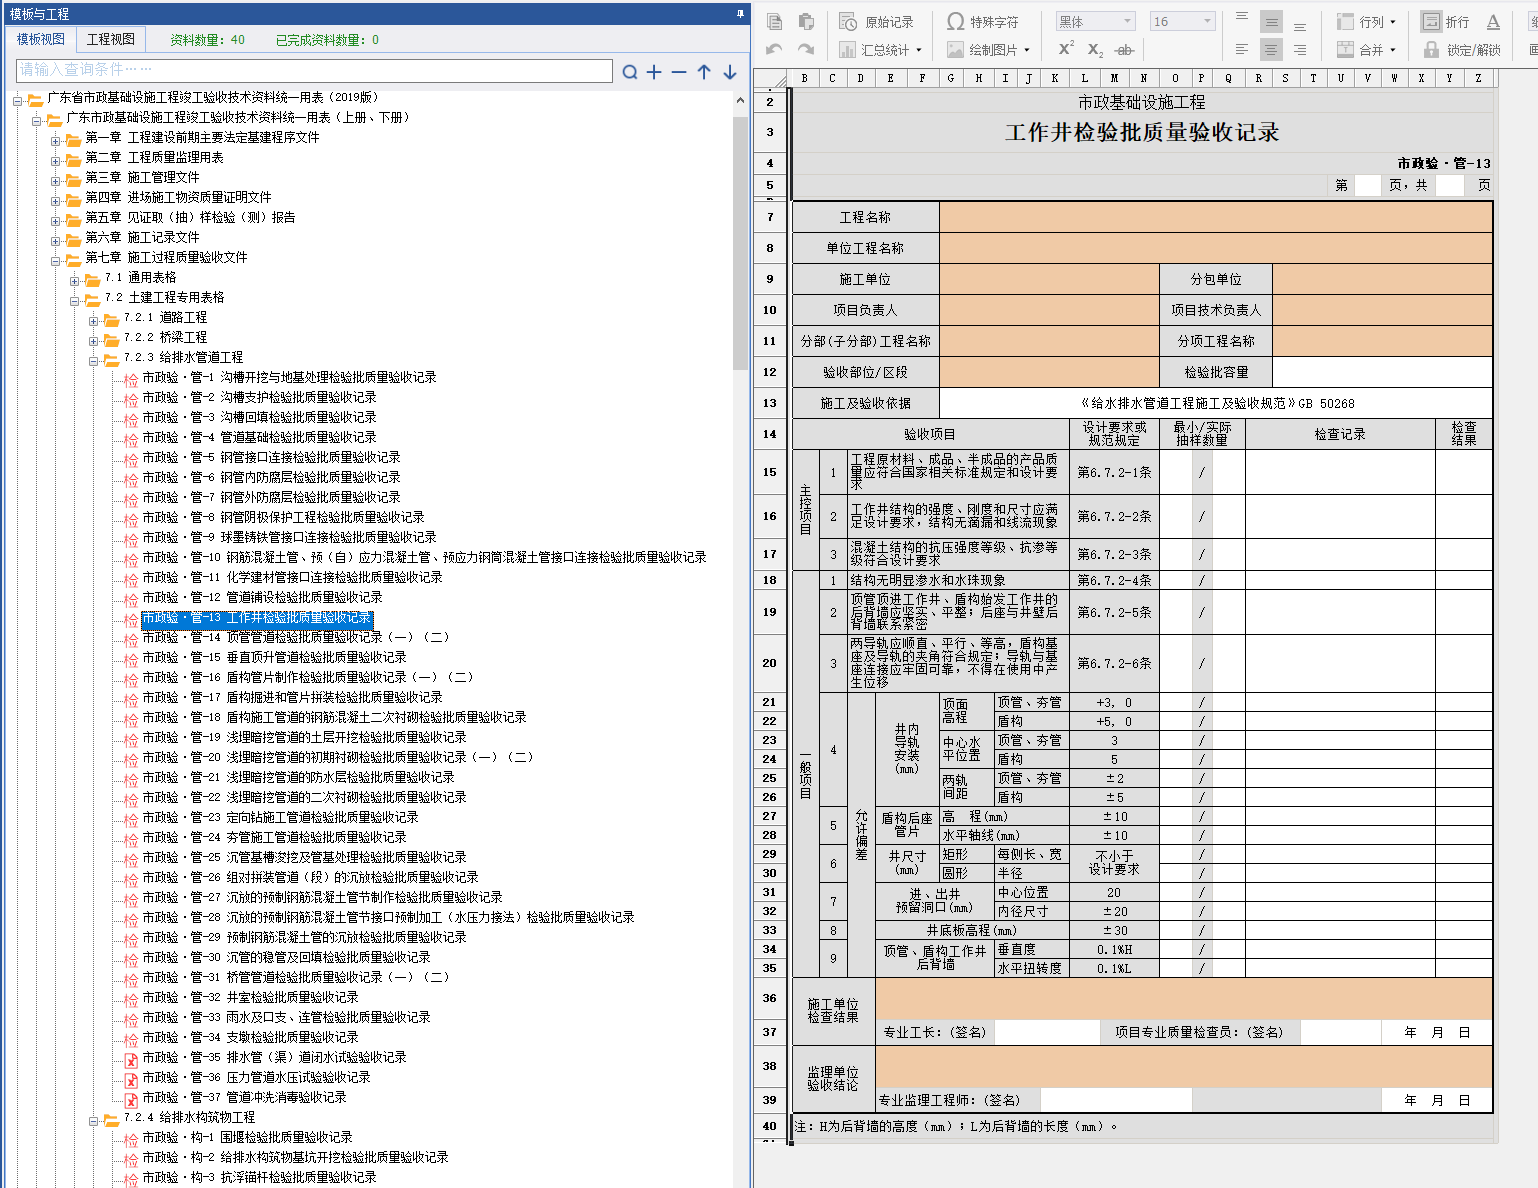This screenshot has height=1188, width=1538.
Task: Click the tree panel vertical scrollbar
Action: [x=740, y=243]
